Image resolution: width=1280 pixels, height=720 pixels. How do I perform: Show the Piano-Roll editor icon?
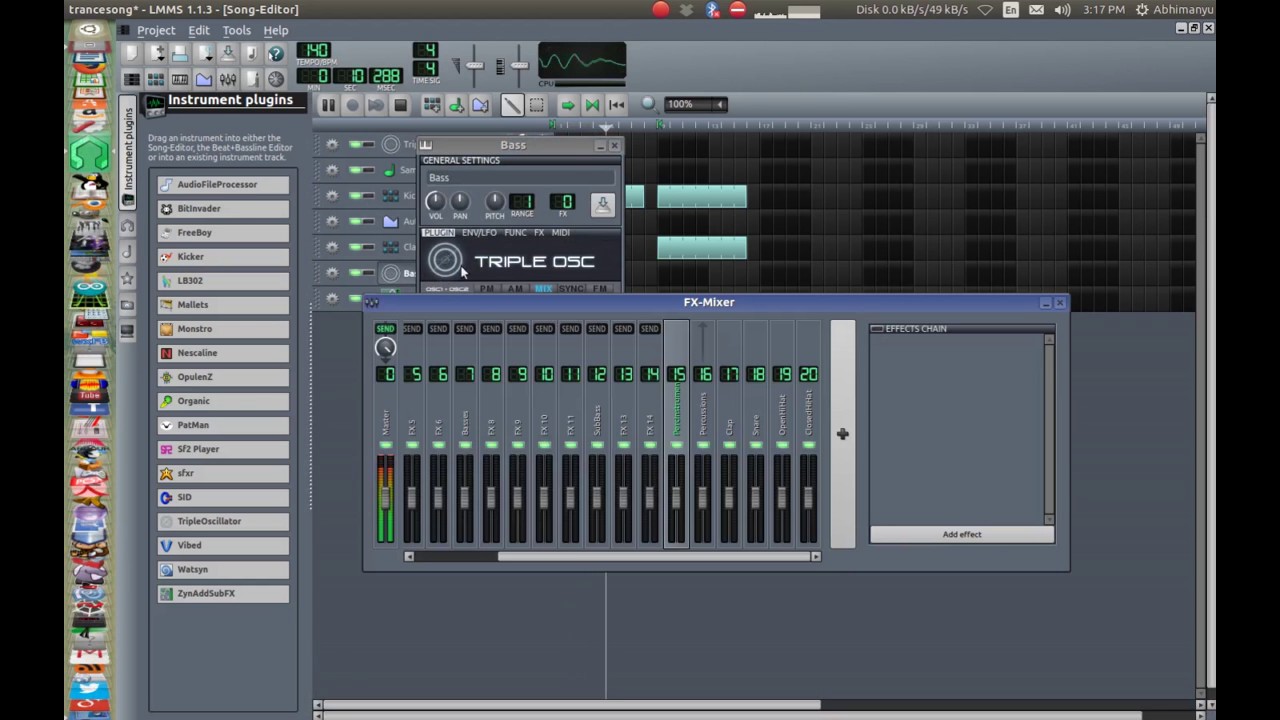pos(179,79)
